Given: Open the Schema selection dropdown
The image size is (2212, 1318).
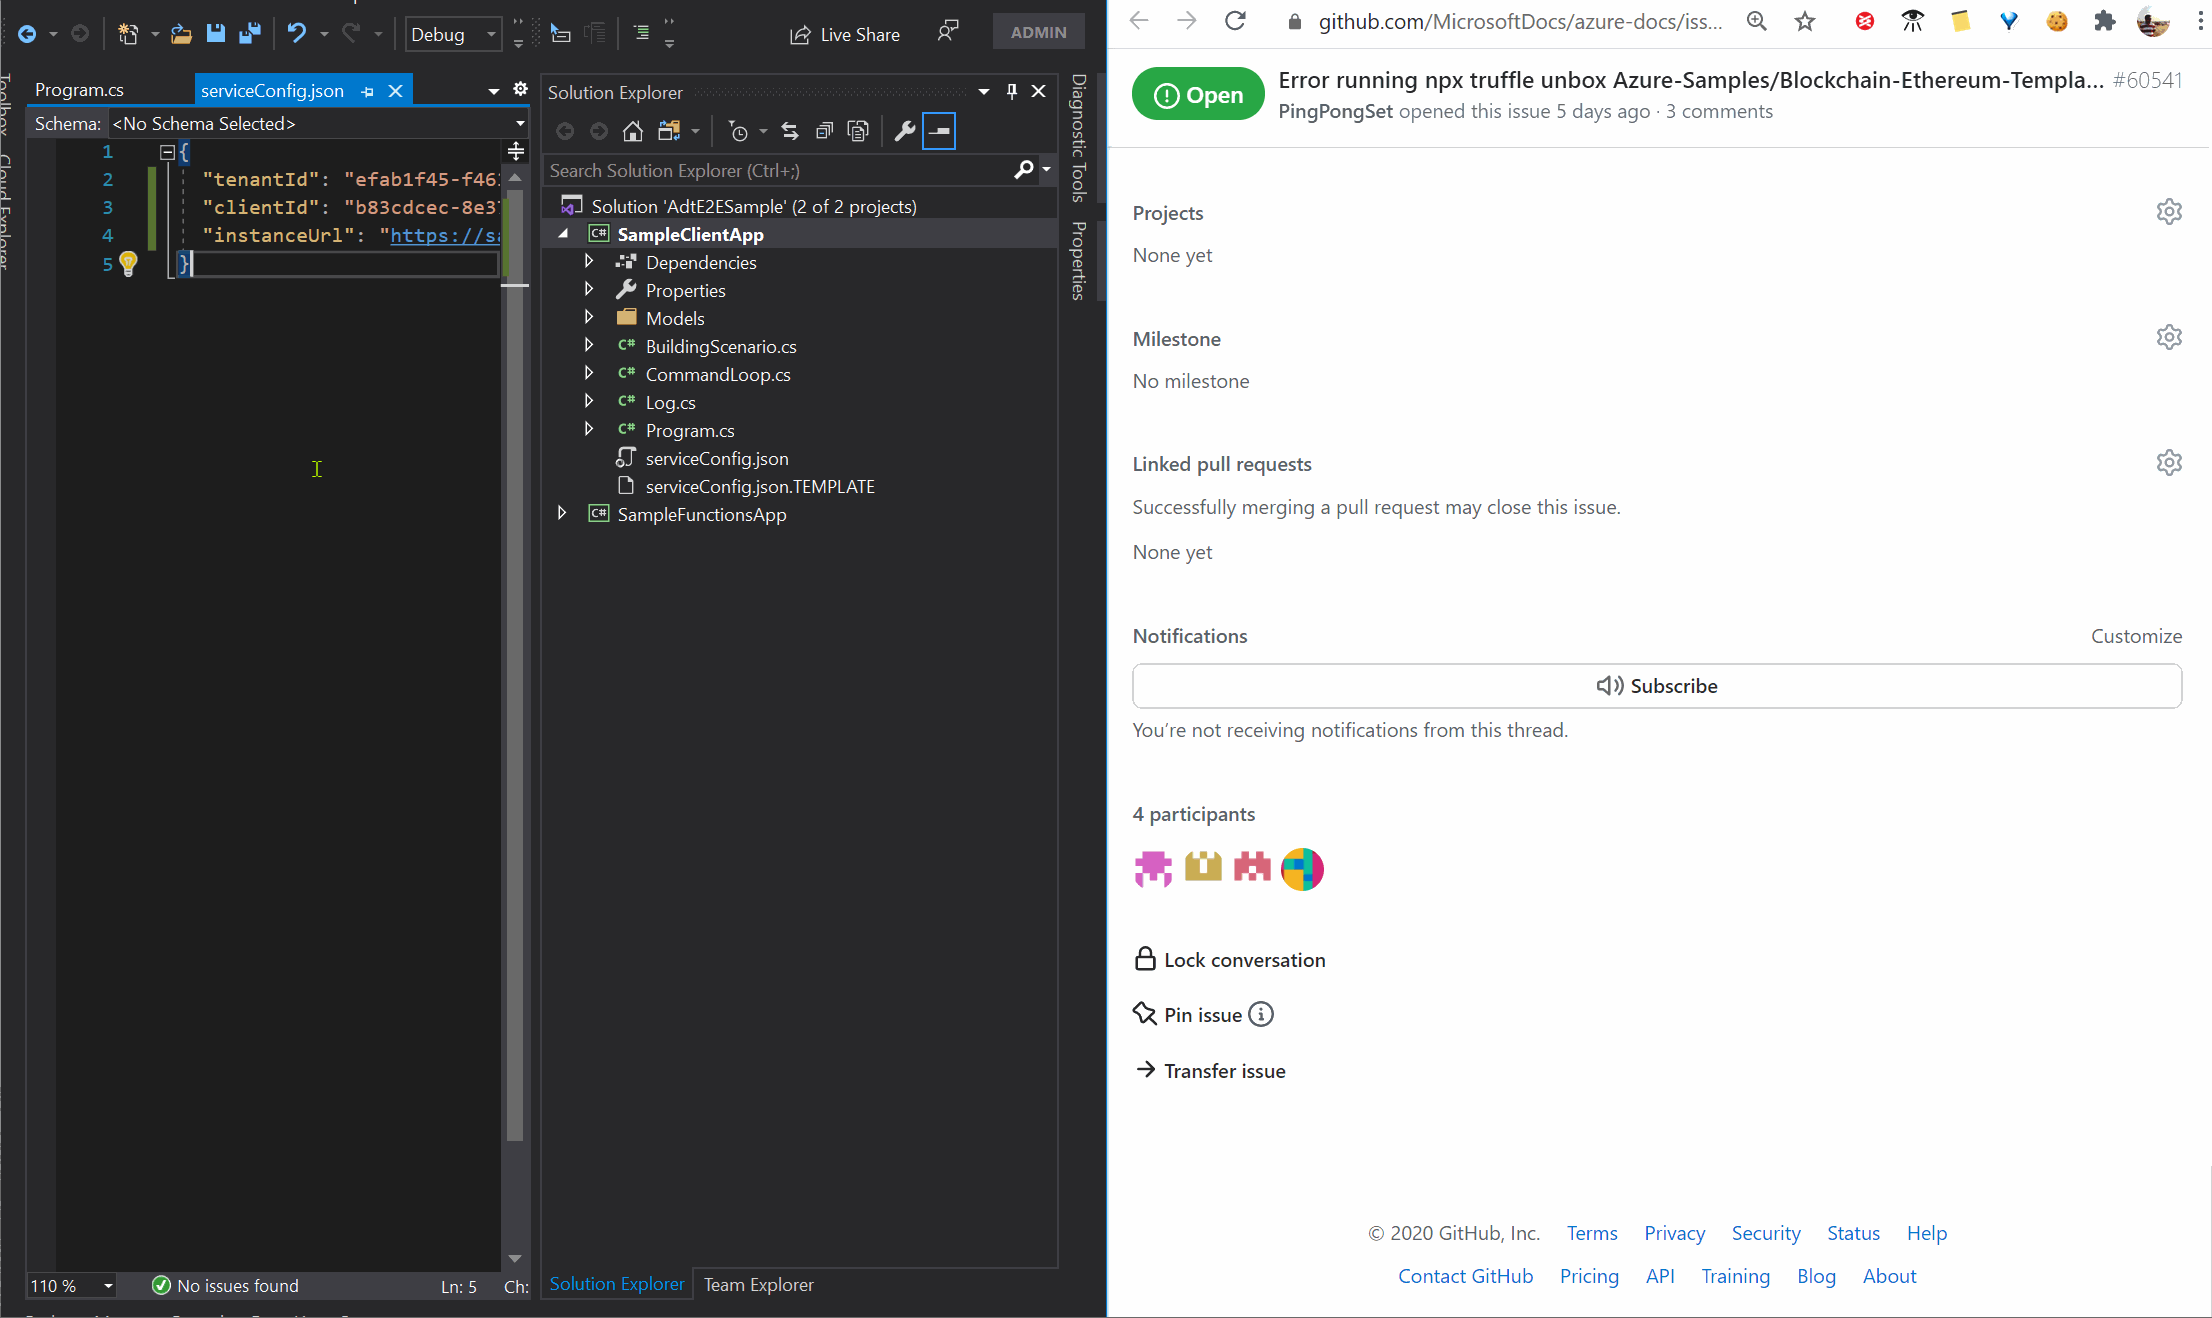Looking at the screenshot, I should click(520, 123).
